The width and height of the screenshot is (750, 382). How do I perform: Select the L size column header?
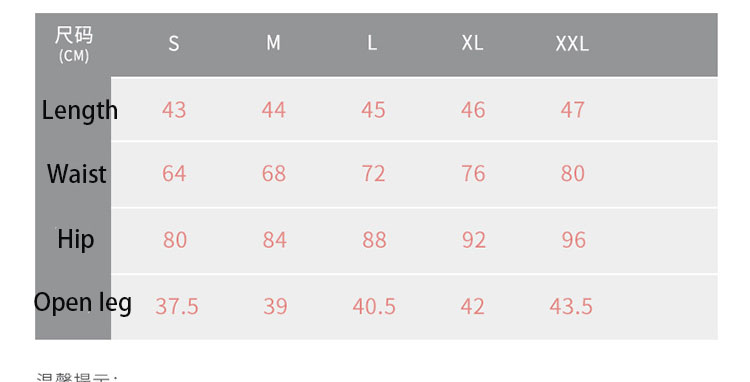tap(372, 43)
